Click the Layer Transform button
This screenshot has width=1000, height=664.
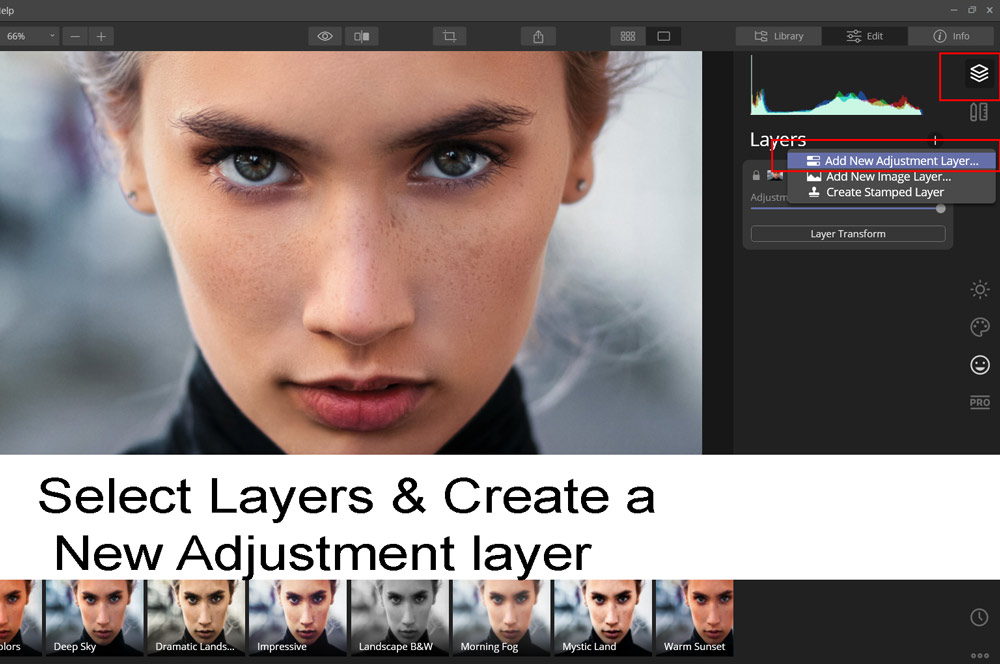pyautogui.click(x=848, y=234)
